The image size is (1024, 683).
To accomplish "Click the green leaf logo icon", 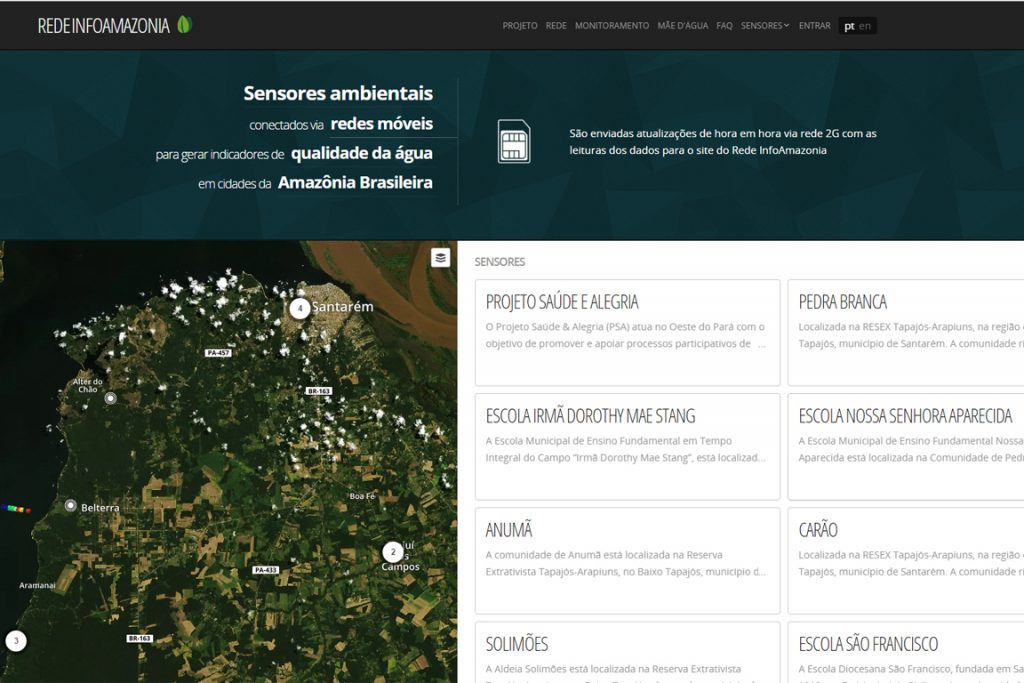I will click(x=184, y=25).
